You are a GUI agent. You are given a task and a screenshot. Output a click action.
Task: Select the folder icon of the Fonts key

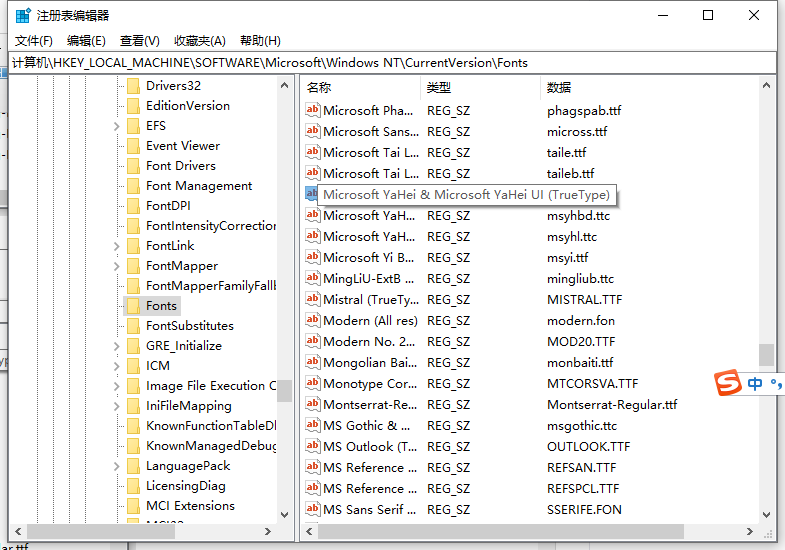coord(133,306)
